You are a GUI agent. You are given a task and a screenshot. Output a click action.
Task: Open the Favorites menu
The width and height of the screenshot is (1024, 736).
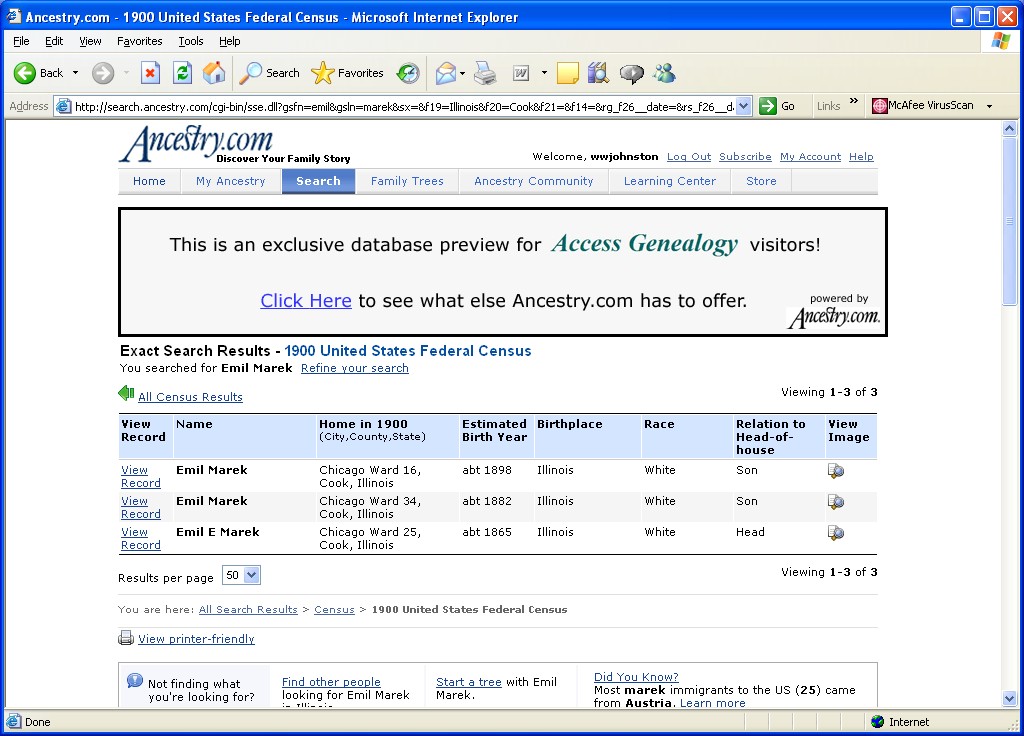click(x=140, y=41)
